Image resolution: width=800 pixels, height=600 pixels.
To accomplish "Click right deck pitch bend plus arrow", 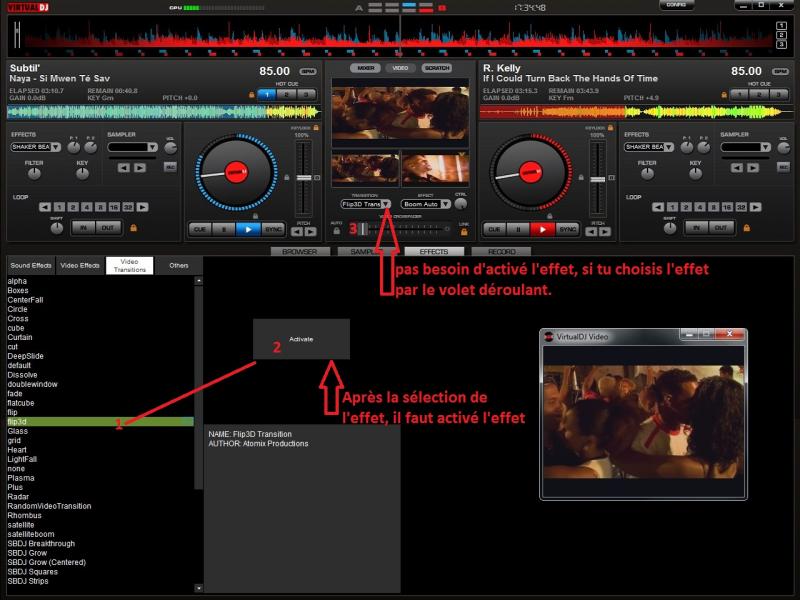I will (x=605, y=232).
